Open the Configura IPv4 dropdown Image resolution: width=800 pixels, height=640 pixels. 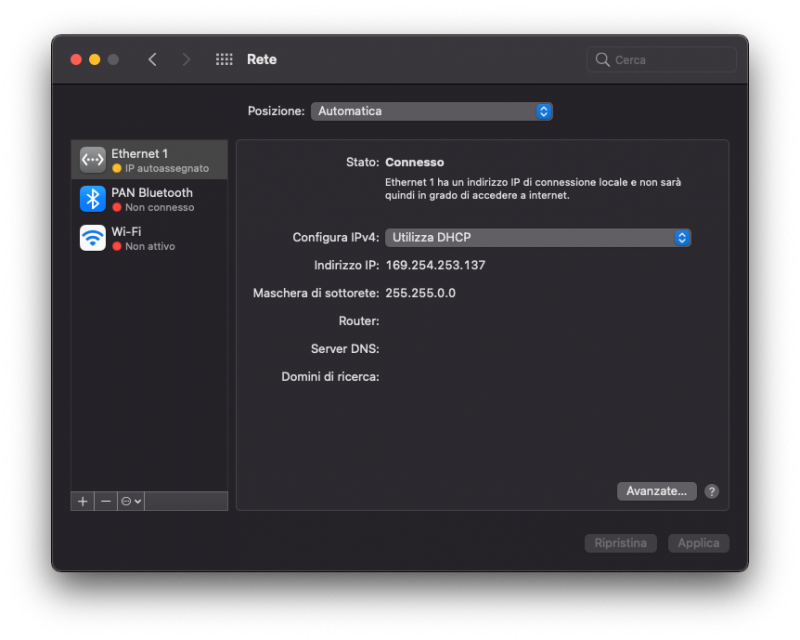tap(538, 238)
